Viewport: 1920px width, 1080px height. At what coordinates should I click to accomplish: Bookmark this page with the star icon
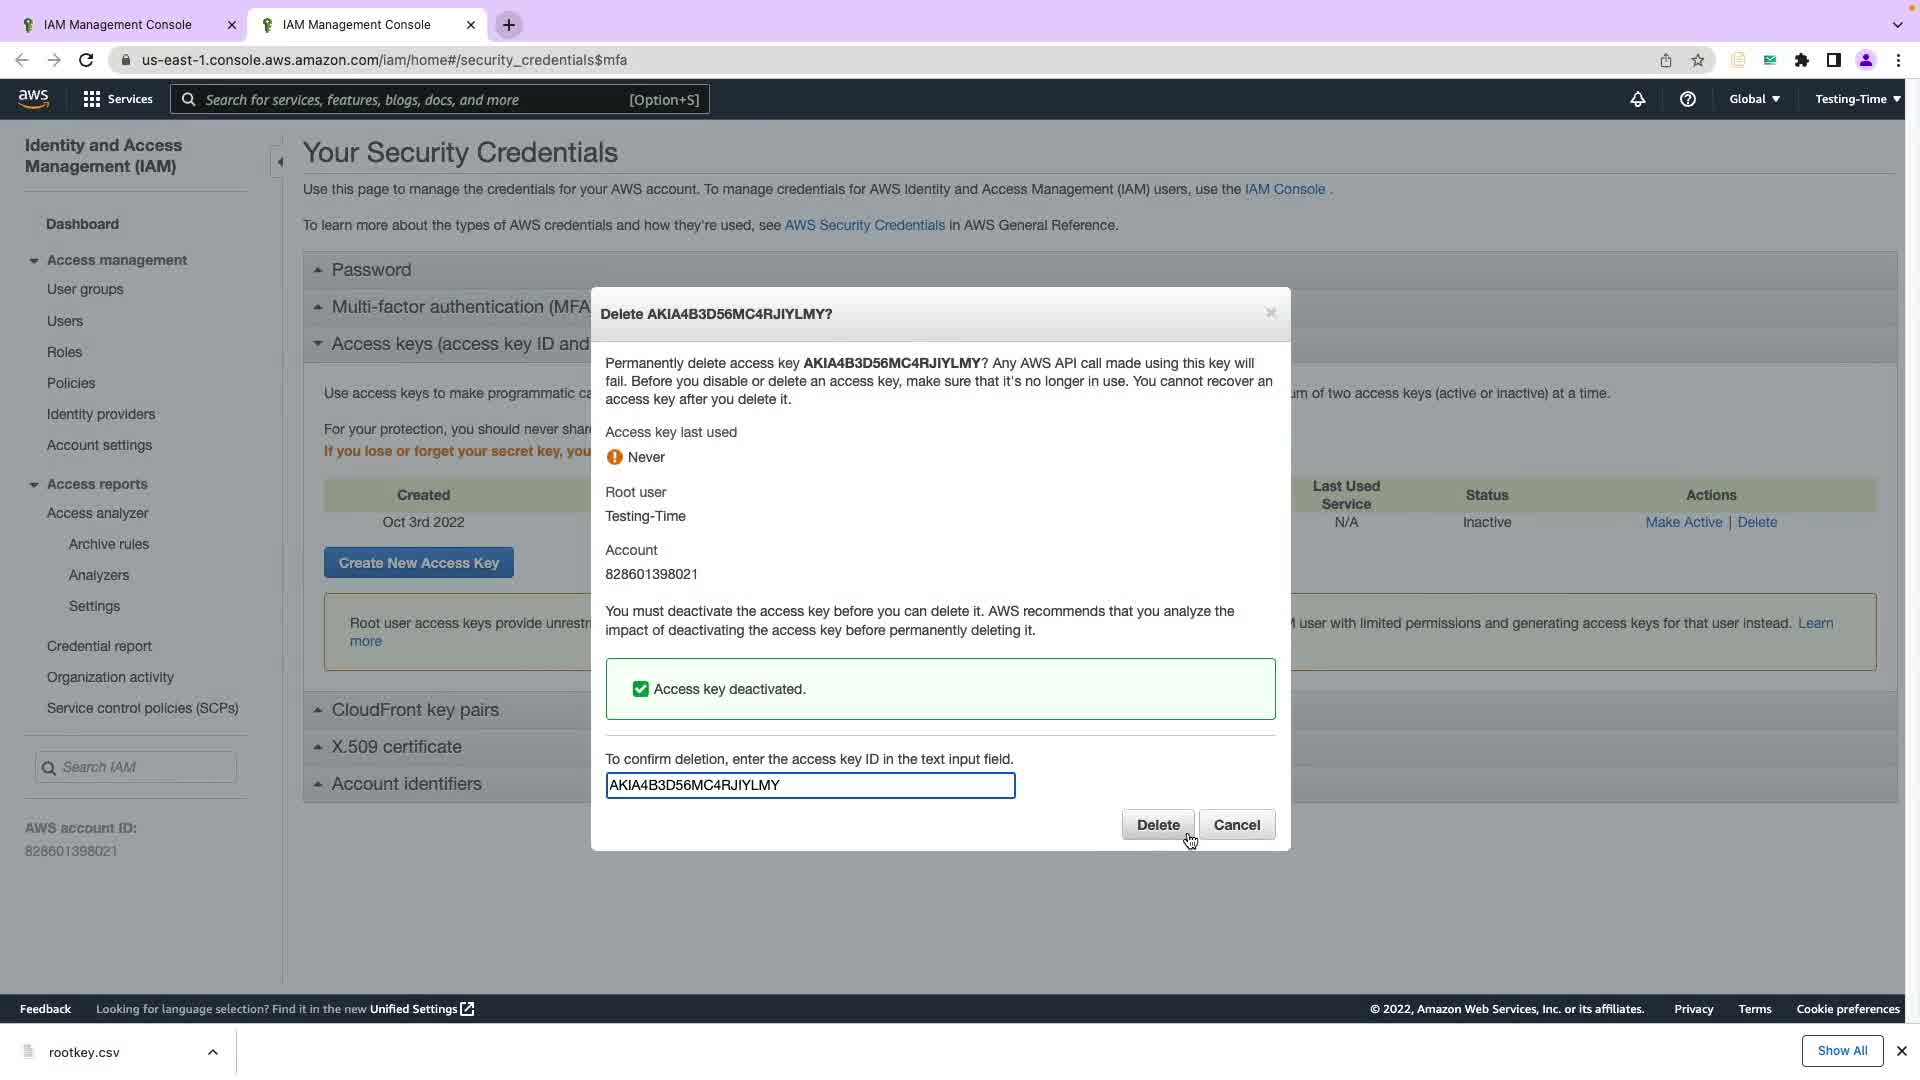(x=1697, y=60)
